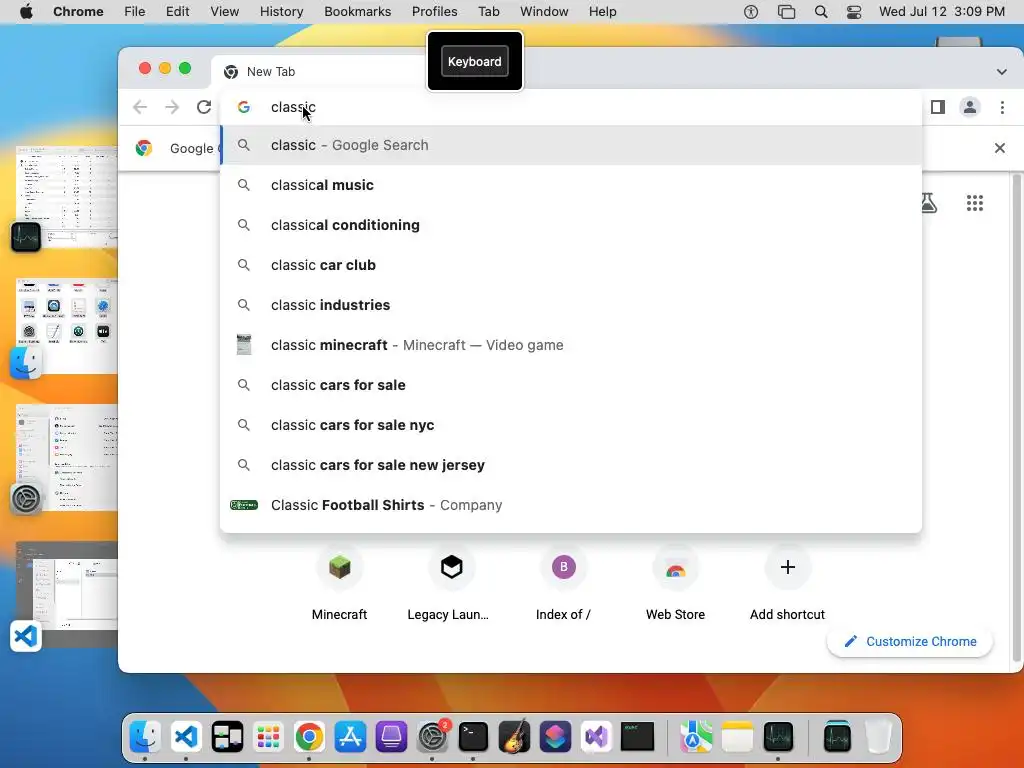Open the Bookmarks menu
This screenshot has height=768, width=1024.
coord(357,12)
